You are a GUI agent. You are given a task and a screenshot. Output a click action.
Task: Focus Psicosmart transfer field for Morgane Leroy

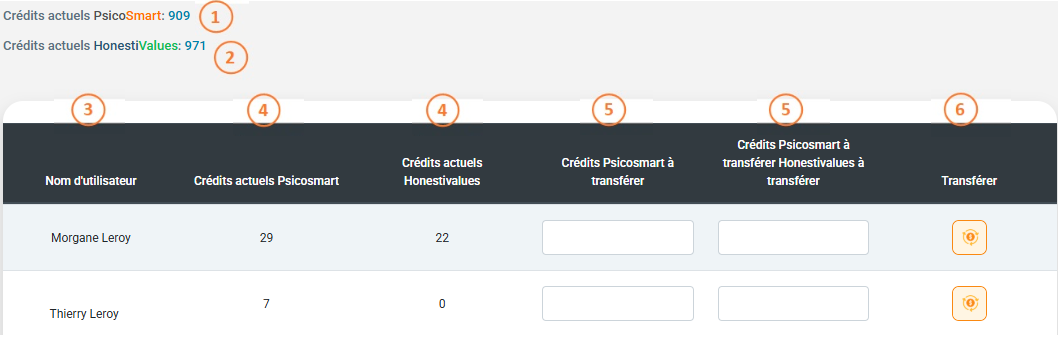[x=618, y=237]
